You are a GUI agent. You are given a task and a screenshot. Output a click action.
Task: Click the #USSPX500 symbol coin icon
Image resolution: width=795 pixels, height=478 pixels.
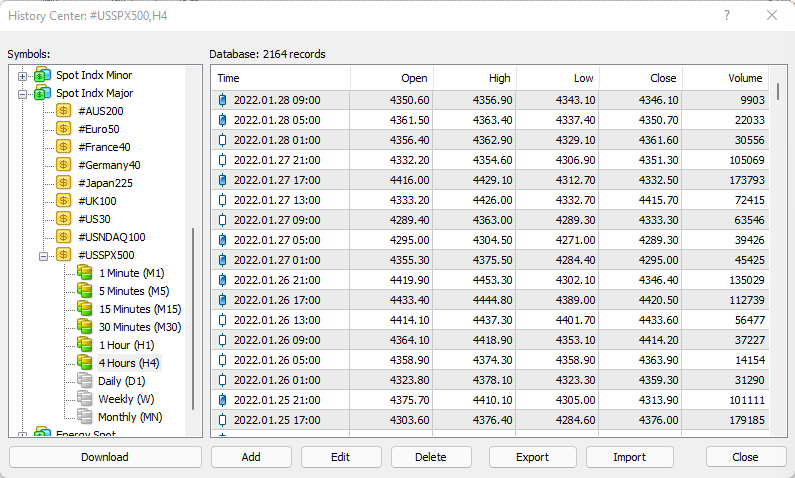click(x=63, y=255)
